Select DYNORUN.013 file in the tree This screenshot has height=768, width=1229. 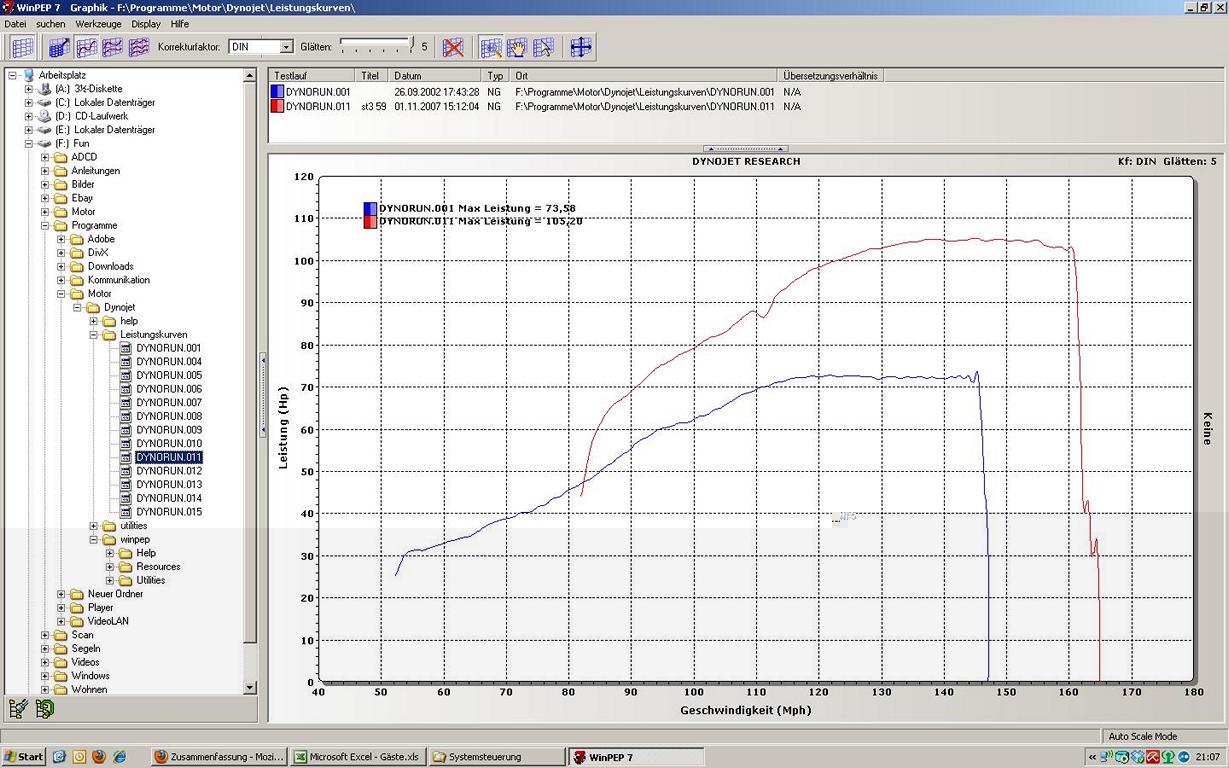tap(169, 485)
